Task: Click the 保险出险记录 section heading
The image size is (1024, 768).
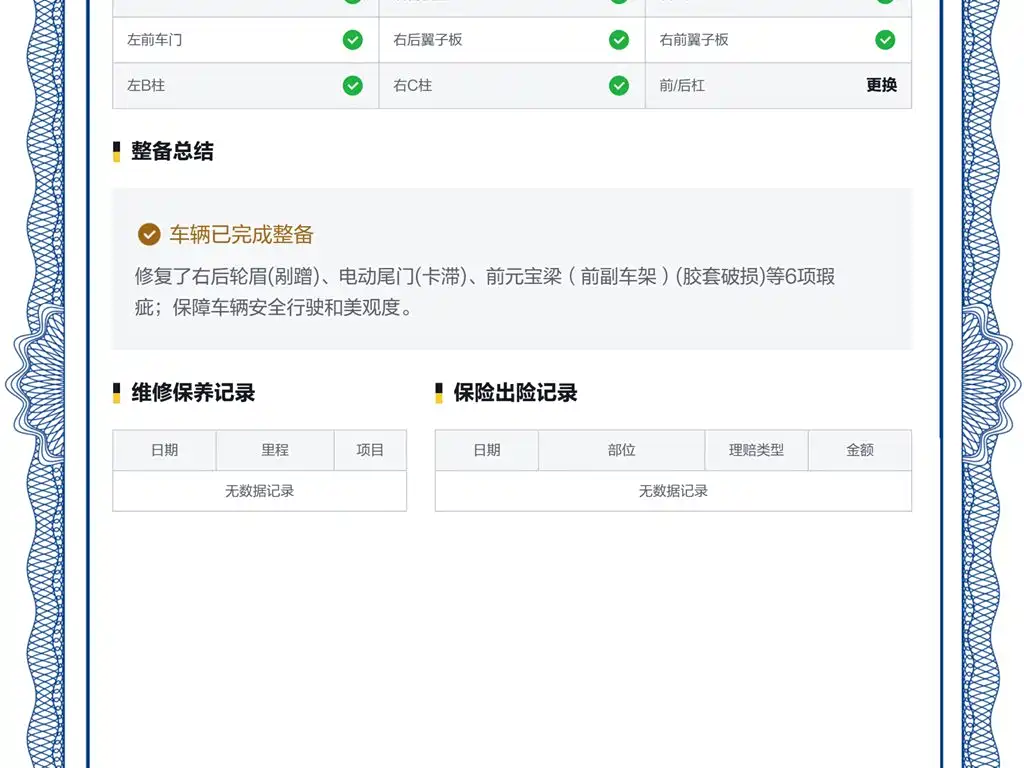Action: (515, 392)
